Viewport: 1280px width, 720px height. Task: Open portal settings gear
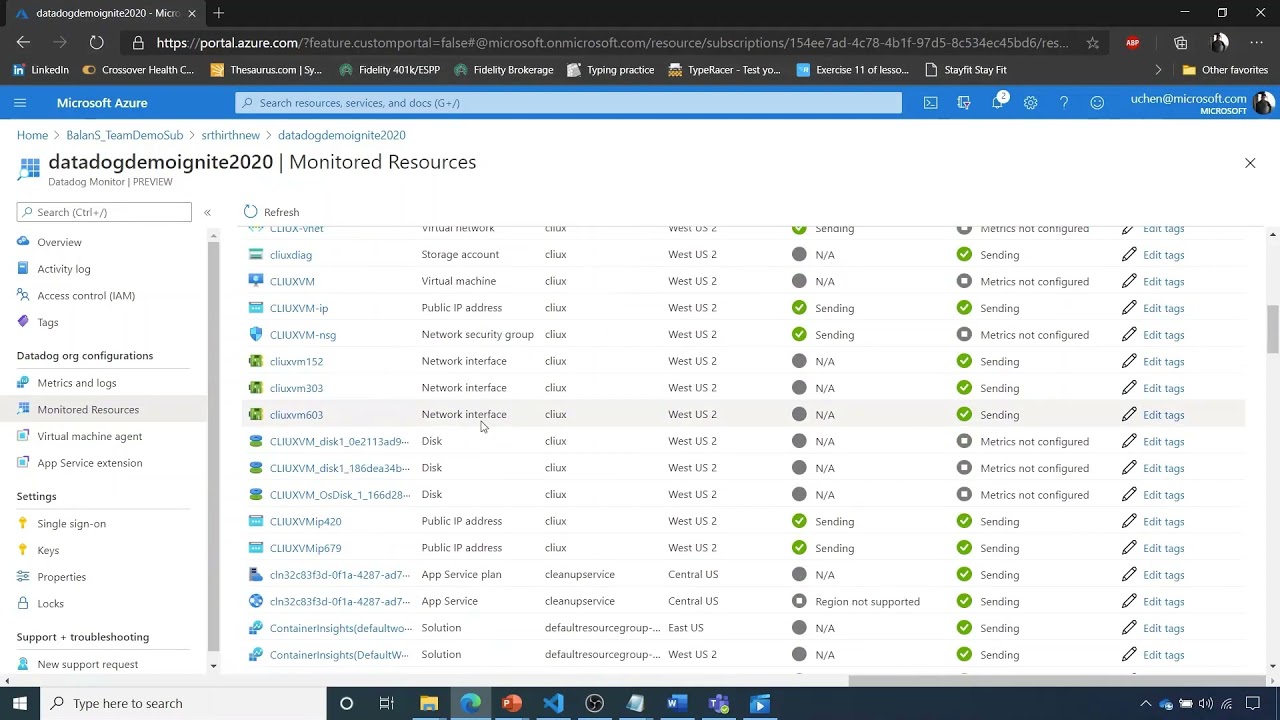coord(1031,103)
